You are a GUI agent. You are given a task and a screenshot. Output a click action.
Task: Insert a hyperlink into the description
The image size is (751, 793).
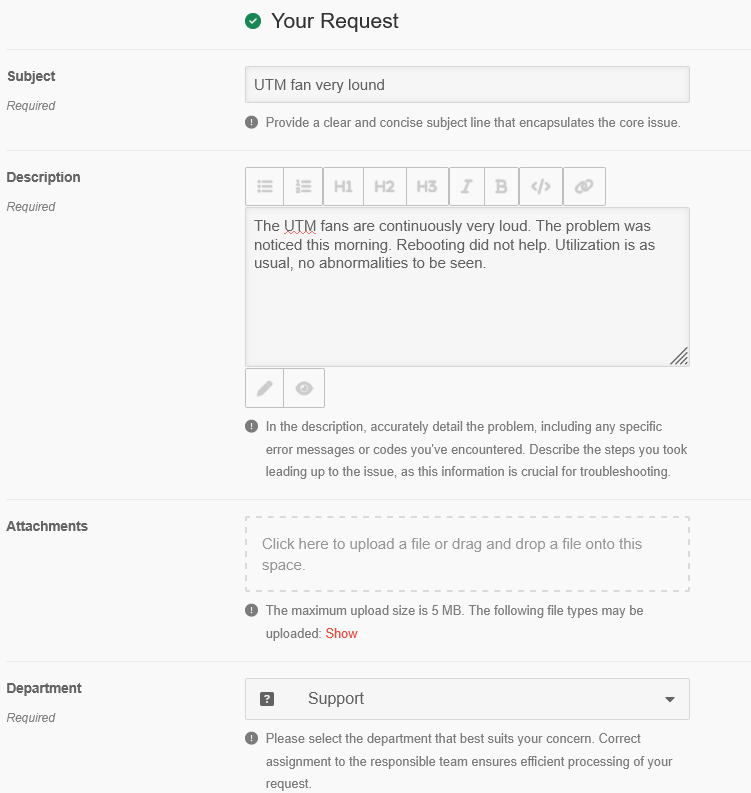click(x=584, y=186)
